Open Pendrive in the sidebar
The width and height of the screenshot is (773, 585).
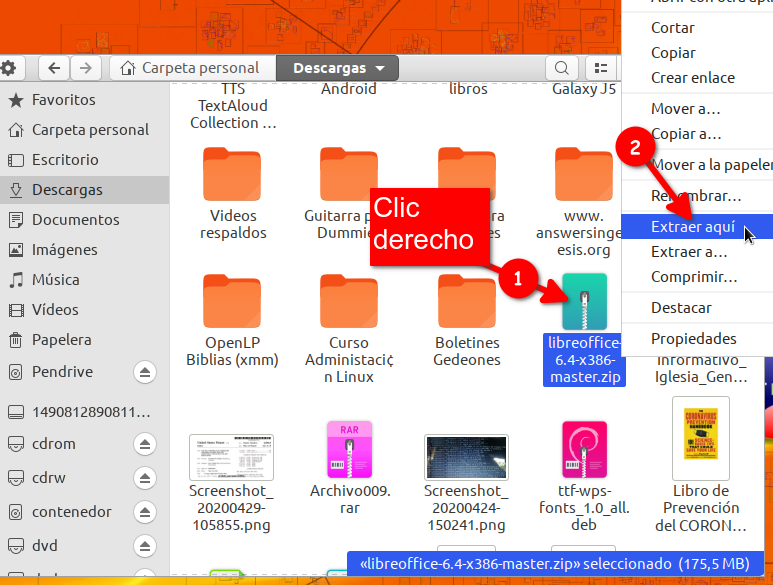[x=62, y=372]
